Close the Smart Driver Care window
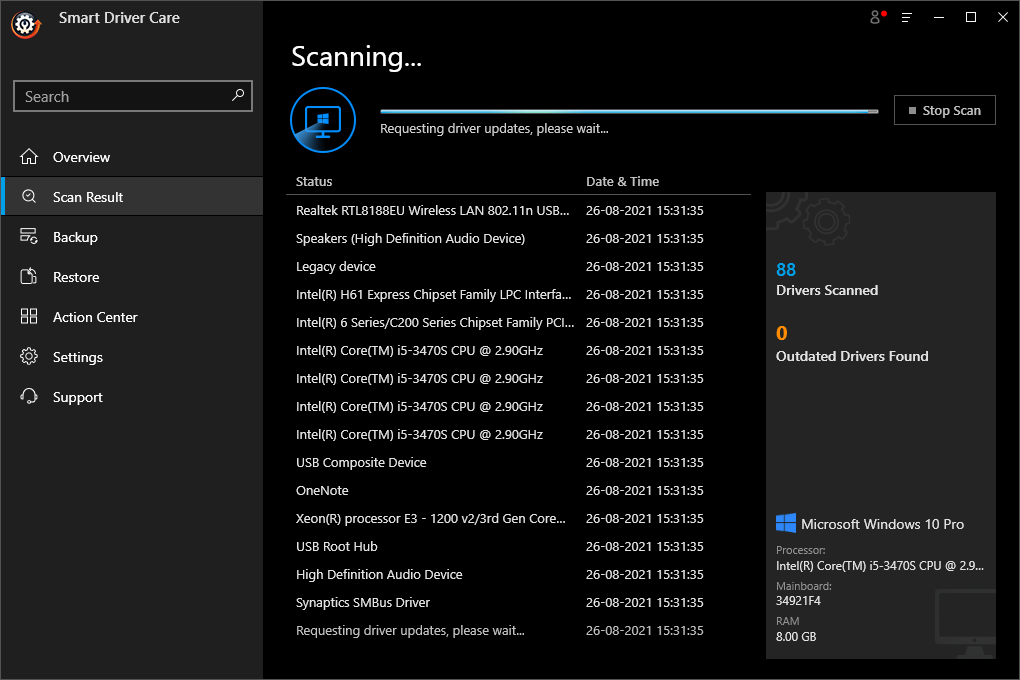 point(1002,18)
